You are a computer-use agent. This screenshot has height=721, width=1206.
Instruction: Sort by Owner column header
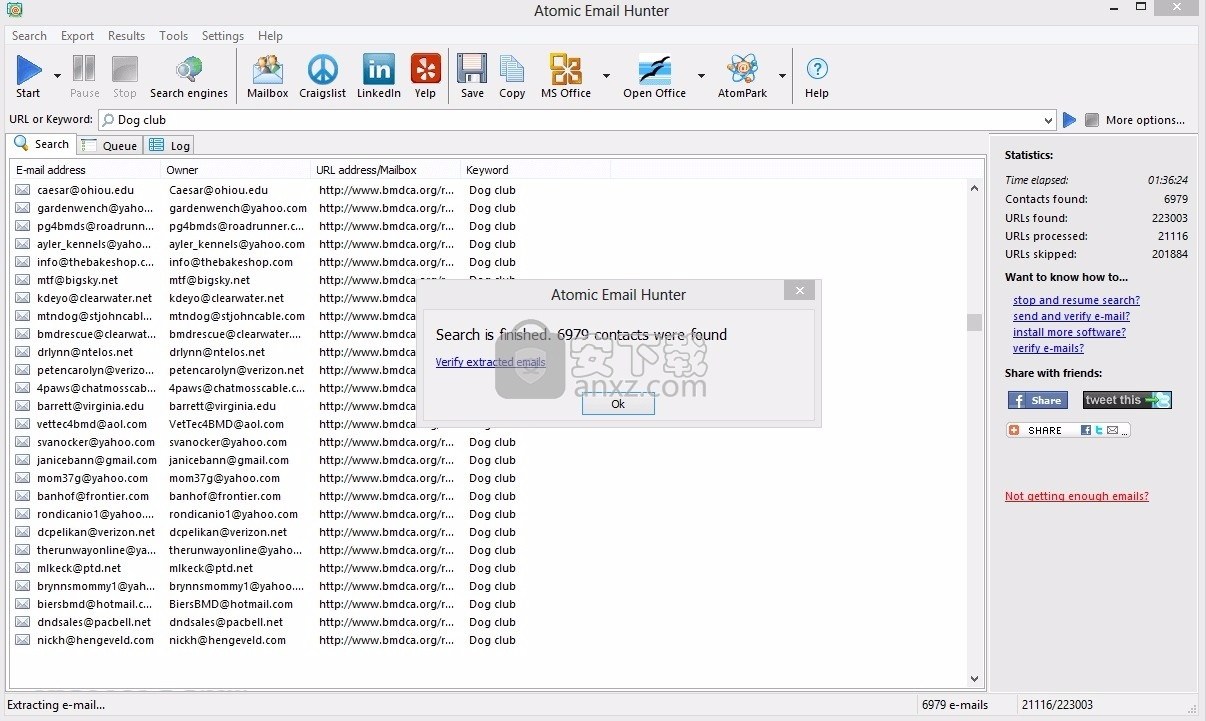click(x=236, y=170)
